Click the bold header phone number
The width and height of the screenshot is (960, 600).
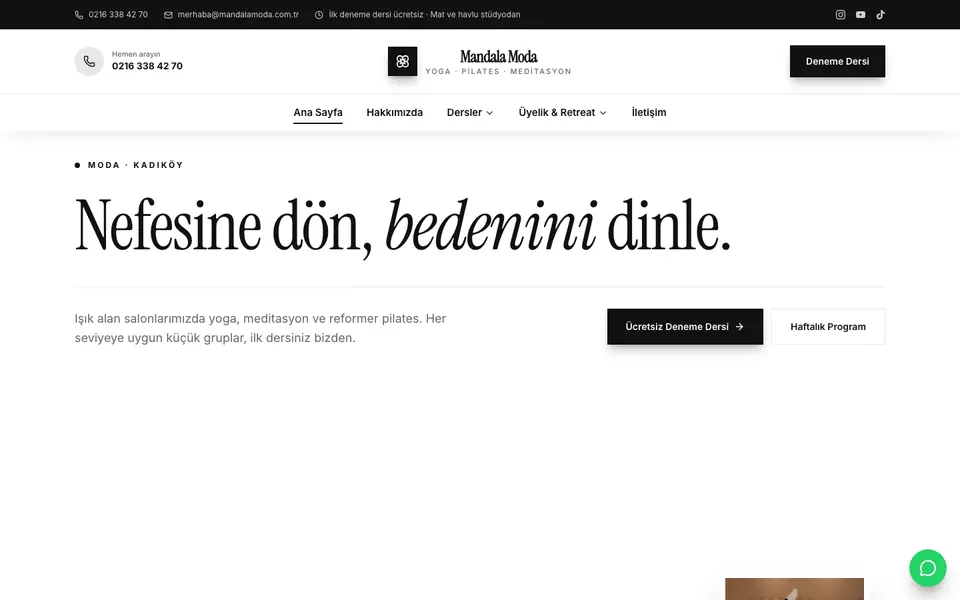point(147,66)
